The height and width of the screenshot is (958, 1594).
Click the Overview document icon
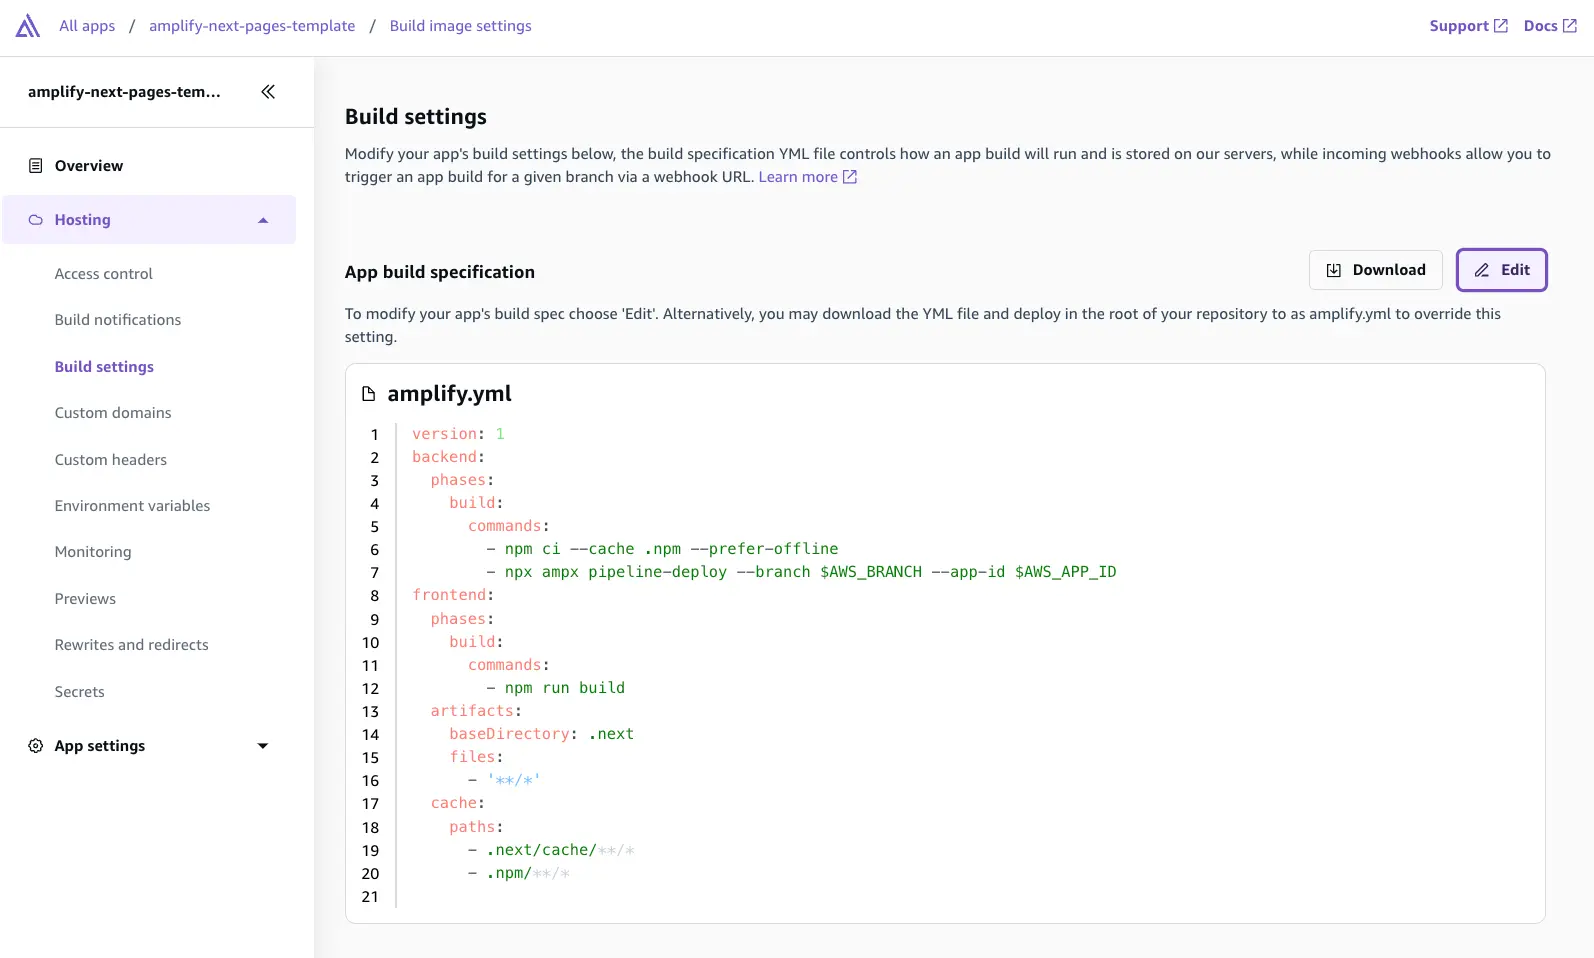coord(36,166)
